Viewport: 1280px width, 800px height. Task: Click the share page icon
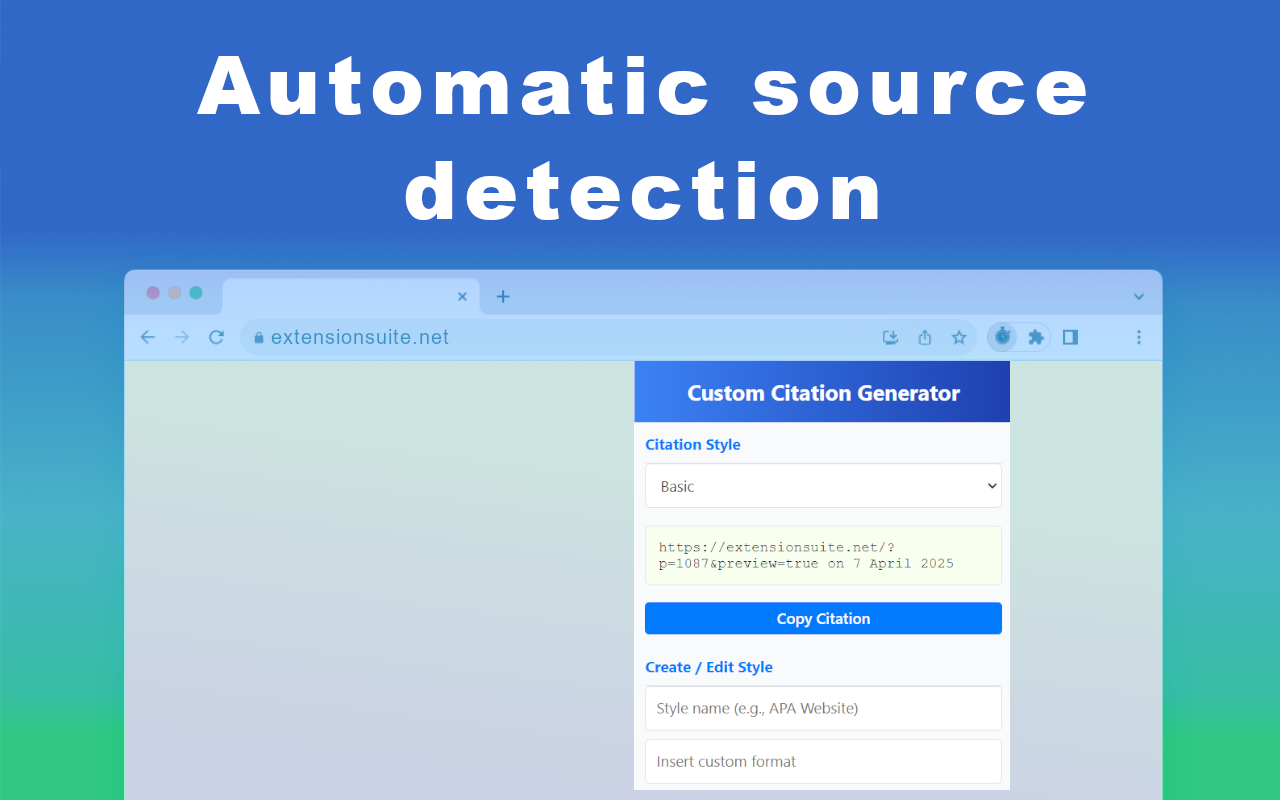click(925, 337)
